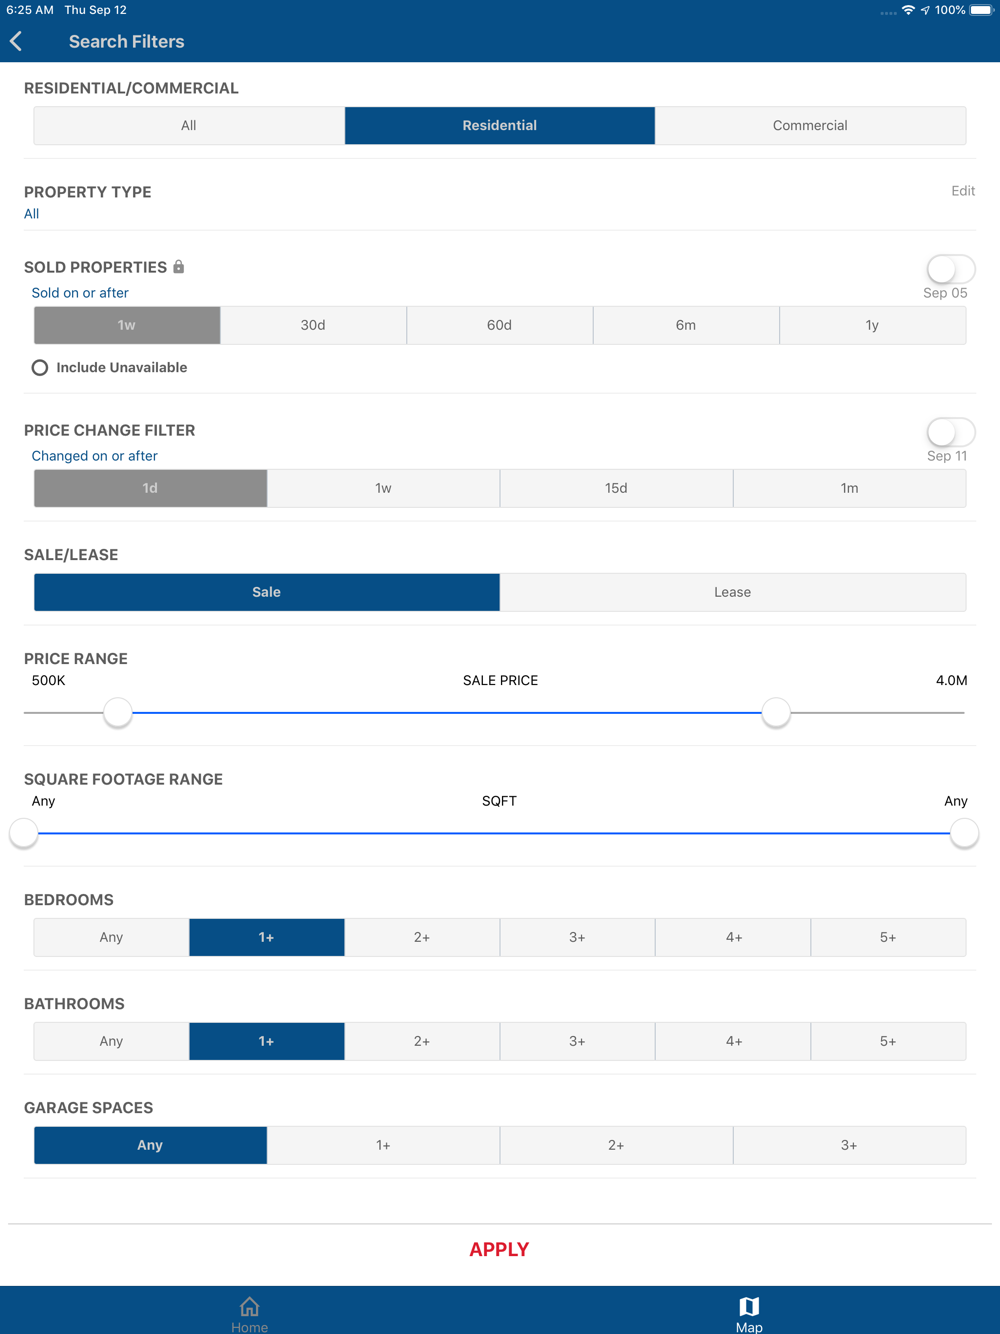This screenshot has height=1334, width=1000.
Task: Click the maximum sale price slider handle
Action: click(x=776, y=713)
